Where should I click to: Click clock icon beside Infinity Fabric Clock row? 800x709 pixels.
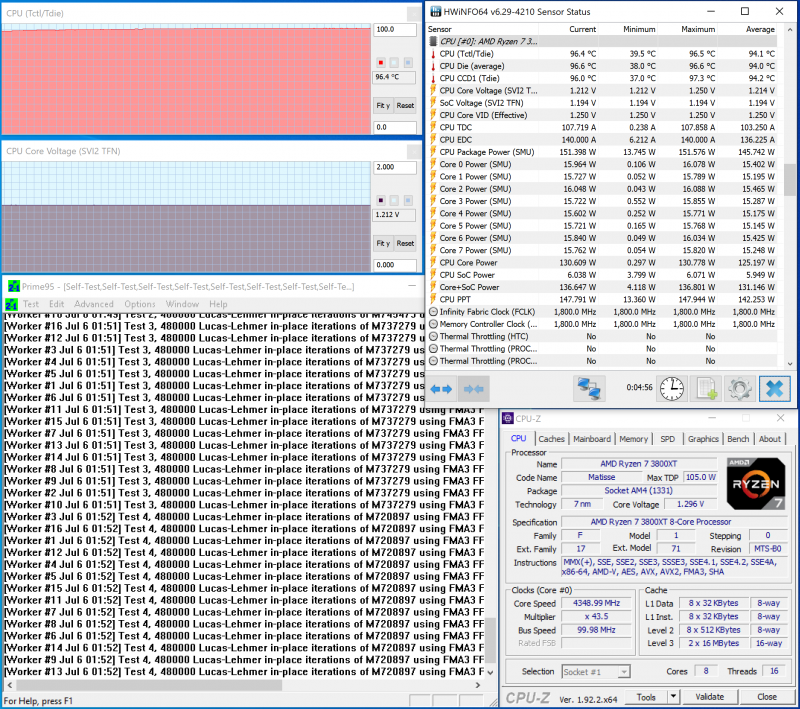(433, 312)
